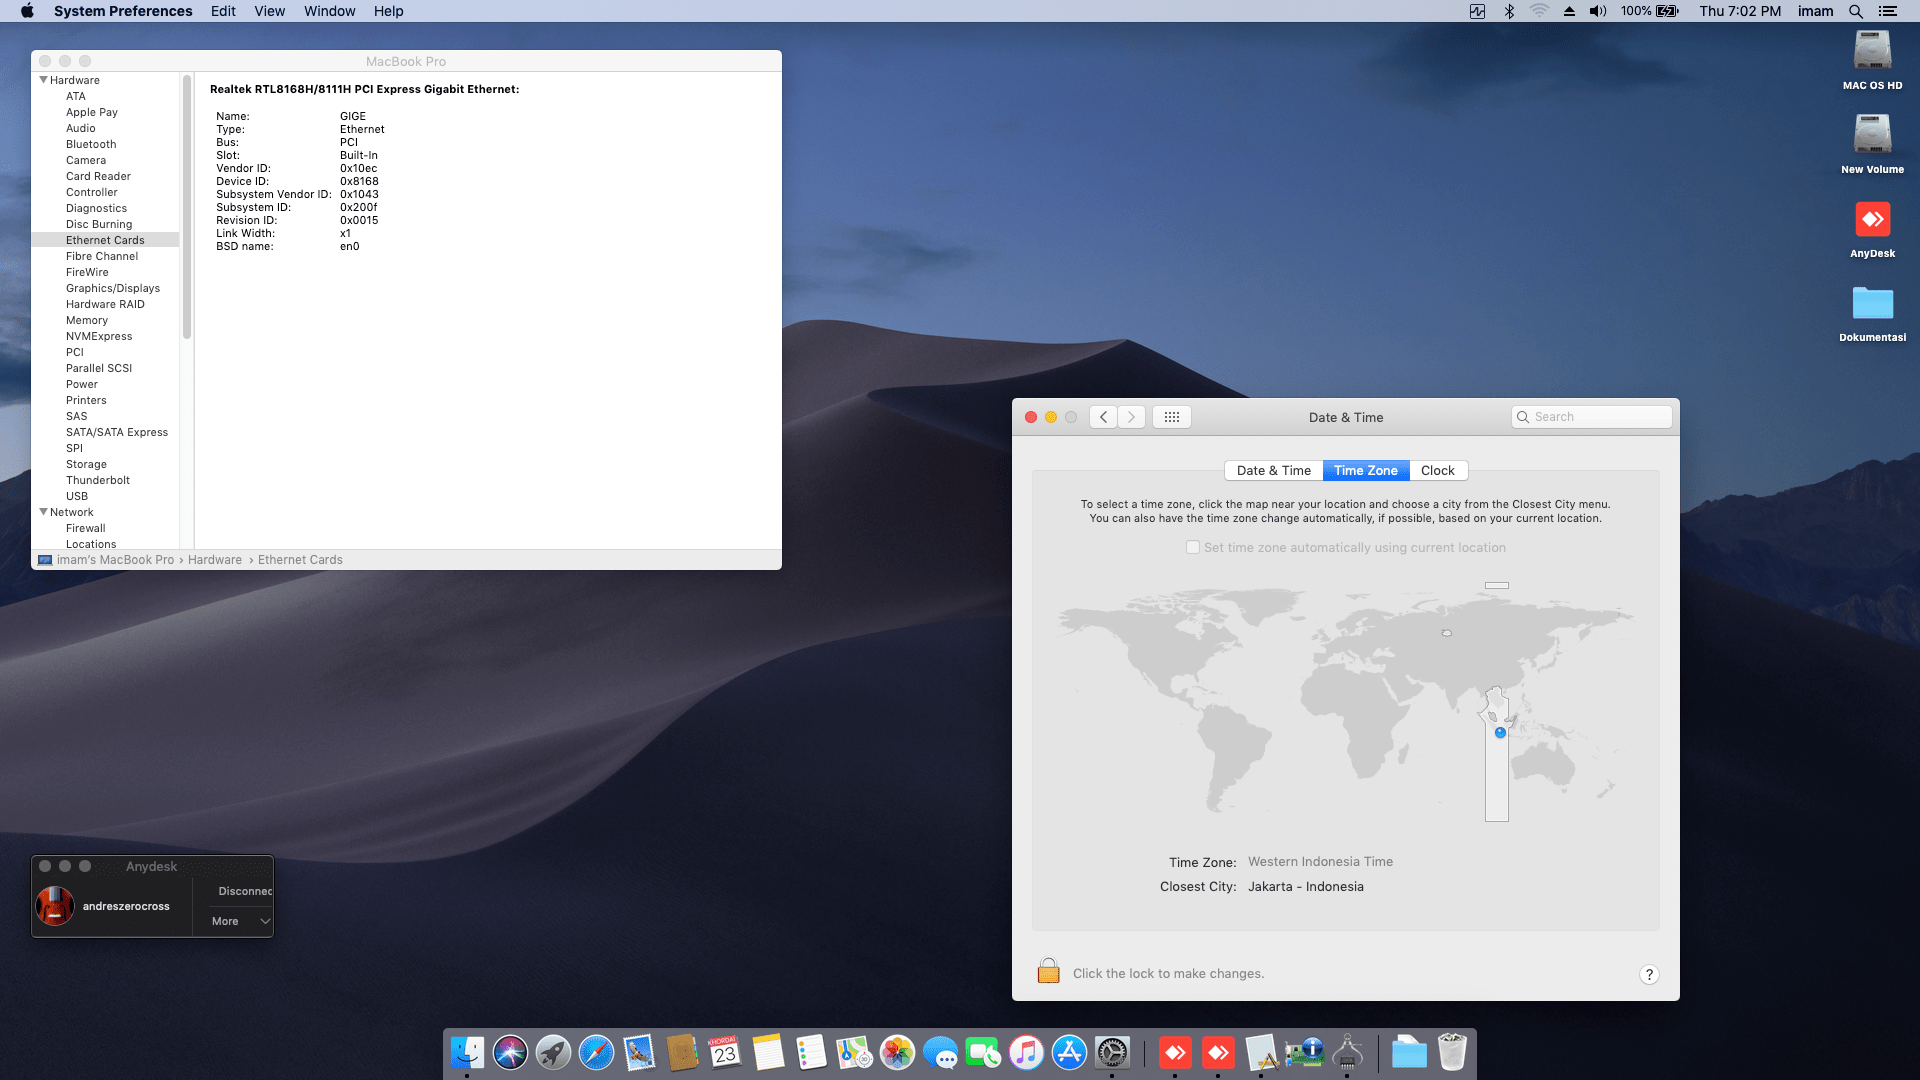The width and height of the screenshot is (1920, 1080).
Task: Click imam user name in menu bar
Action: (x=1815, y=11)
